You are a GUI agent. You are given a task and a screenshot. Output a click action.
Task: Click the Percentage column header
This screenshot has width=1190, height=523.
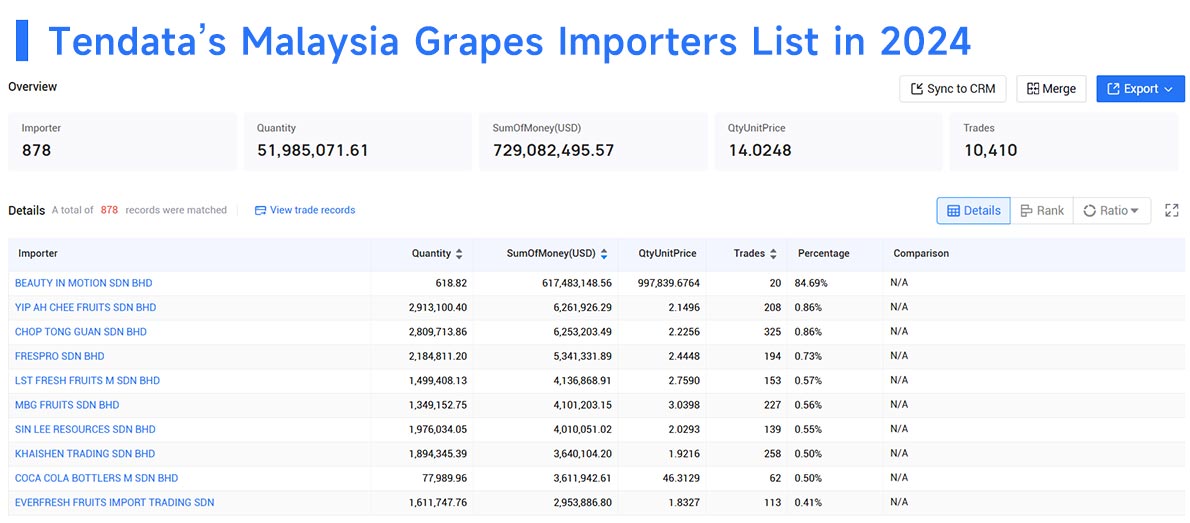click(x=823, y=254)
